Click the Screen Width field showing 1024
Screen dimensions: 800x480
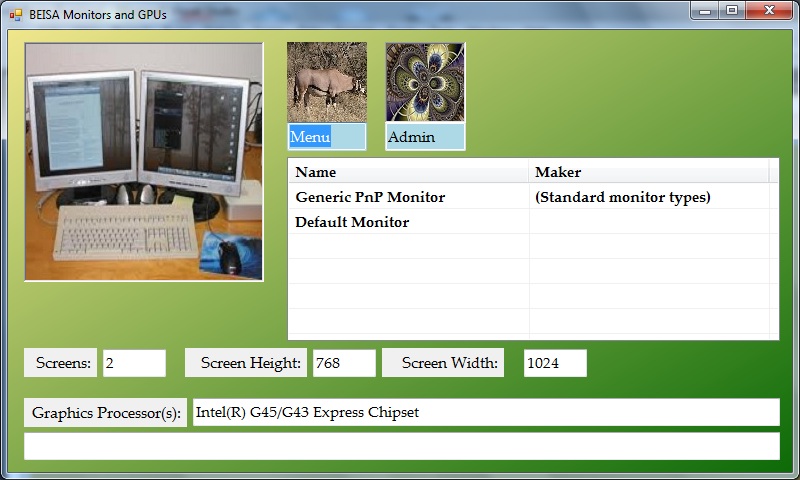[555, 363]
